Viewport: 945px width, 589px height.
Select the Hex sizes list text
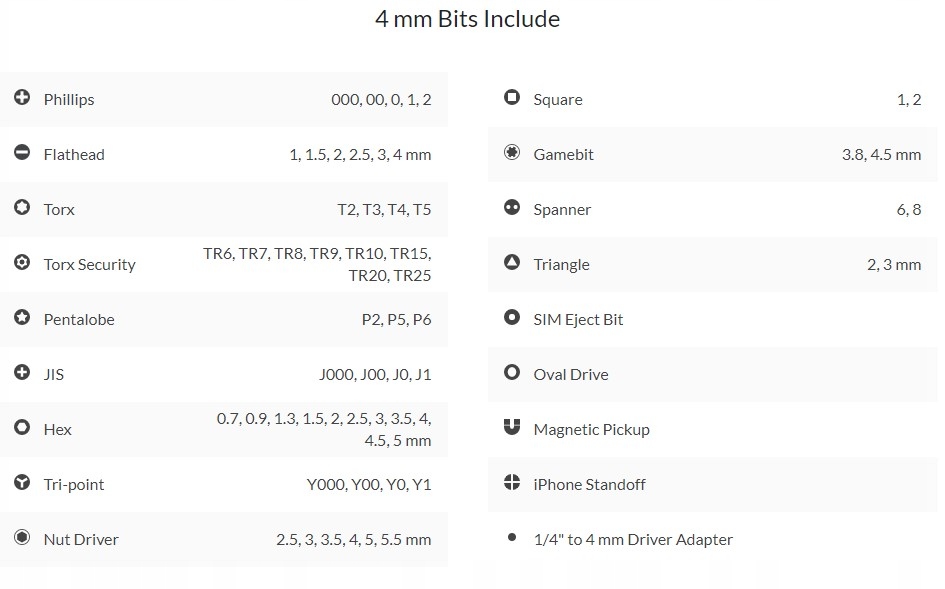tap(324, 429)
